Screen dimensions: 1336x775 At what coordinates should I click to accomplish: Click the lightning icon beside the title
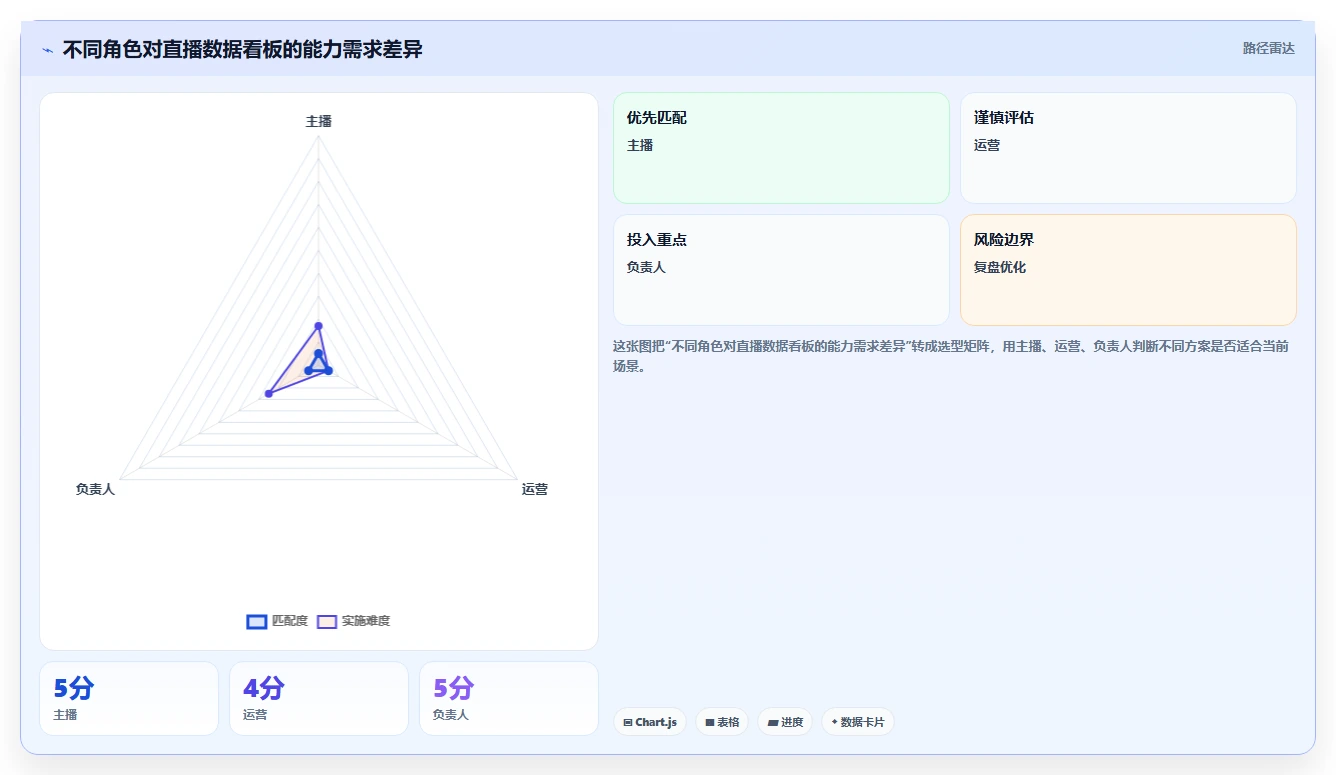[x=47, y=50]
